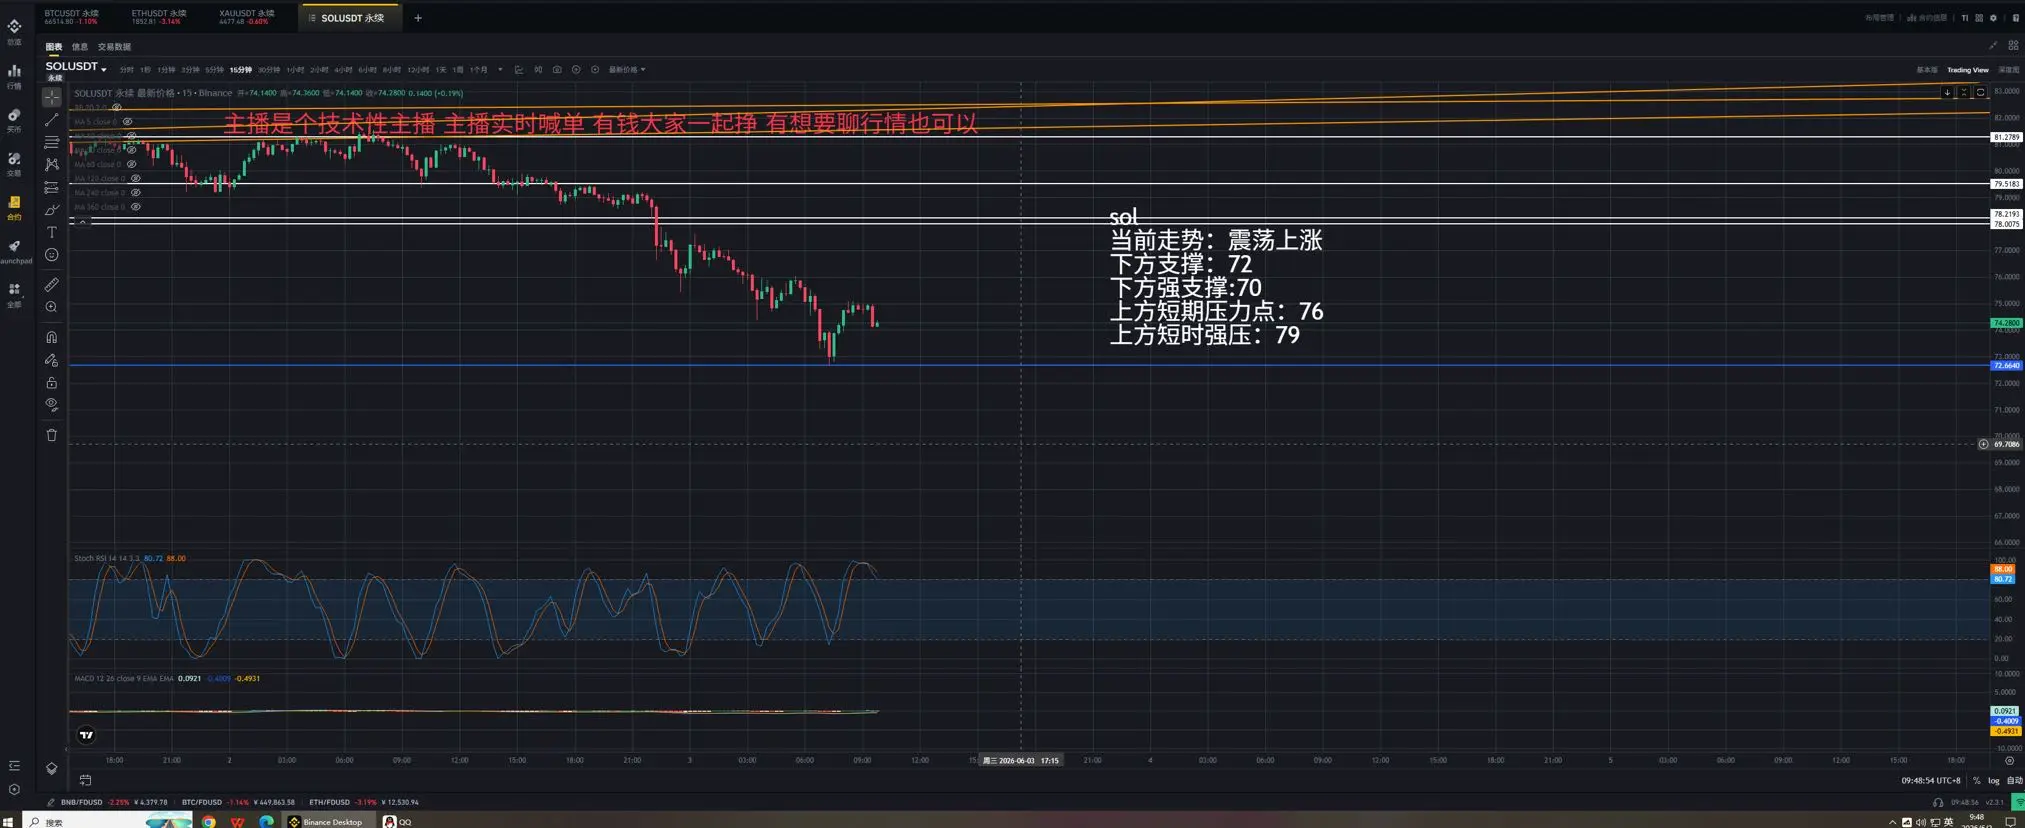Switch to Trading View chart mode
The height and width of the screenshot is (828, 2025).
[x=1967, y=70]
